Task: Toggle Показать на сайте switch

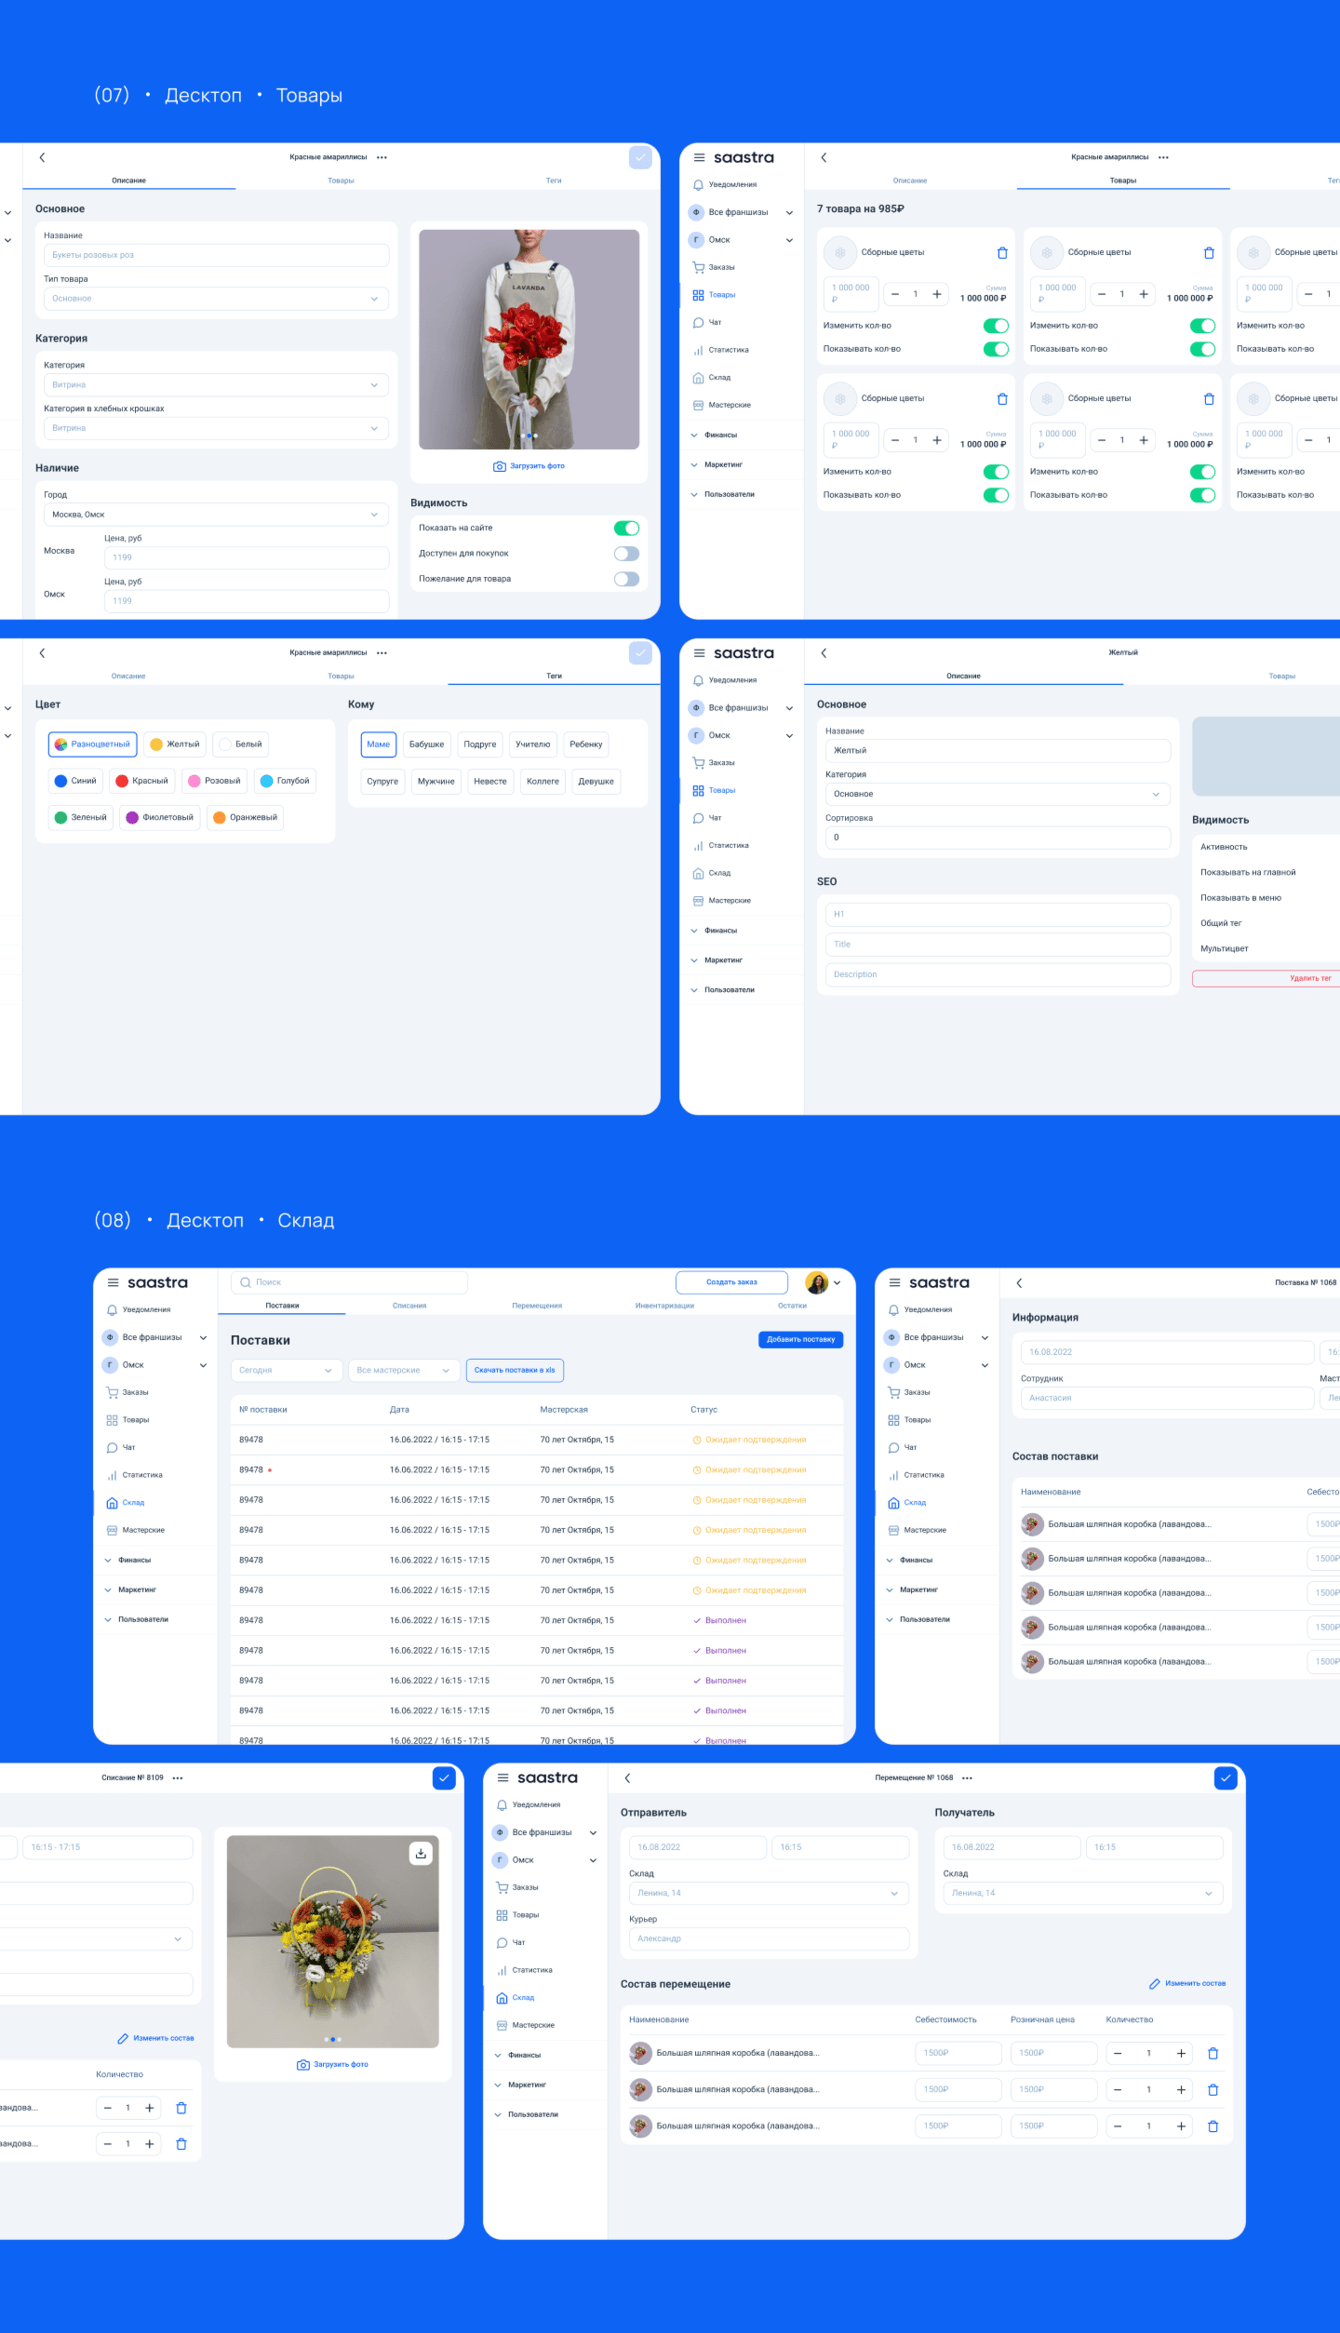Action: point(626,528)
